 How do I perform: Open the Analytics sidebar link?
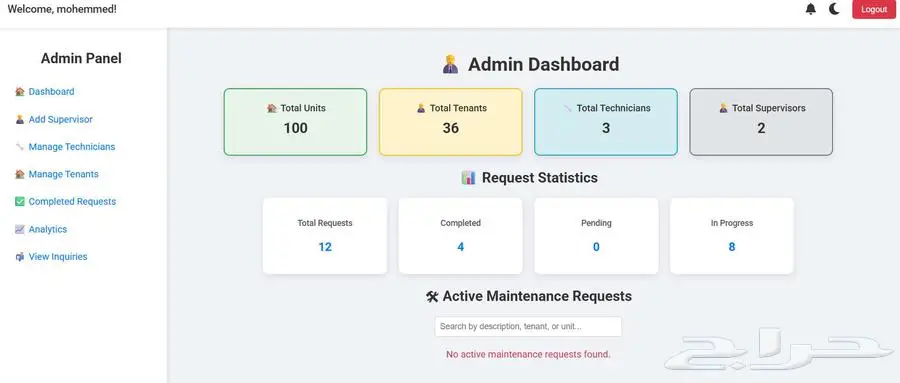click(x=48, y=229)
